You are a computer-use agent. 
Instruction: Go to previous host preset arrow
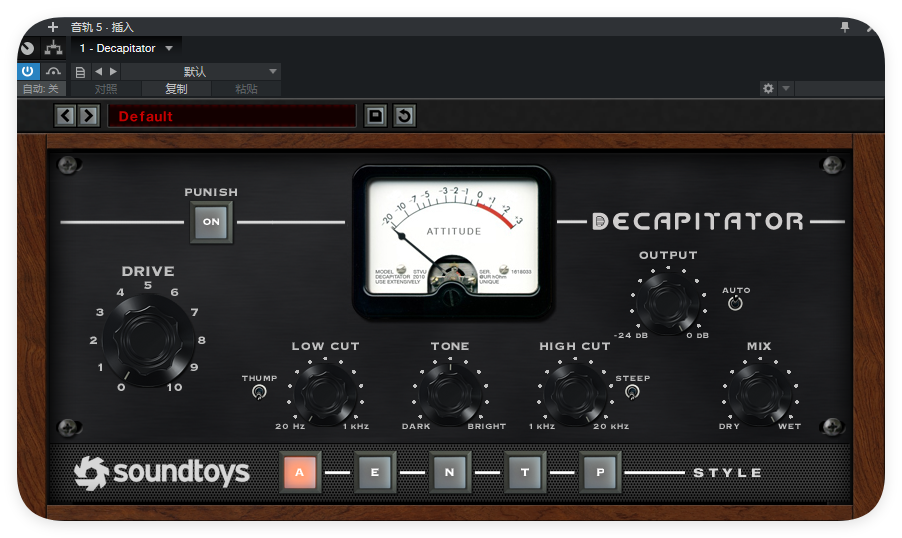point(98,71)
